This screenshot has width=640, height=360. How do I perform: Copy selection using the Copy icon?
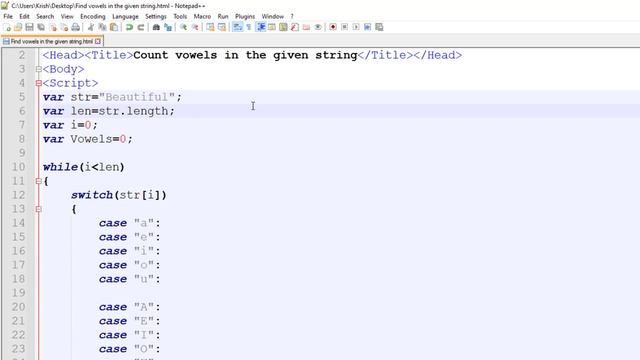tap(102, 27)
